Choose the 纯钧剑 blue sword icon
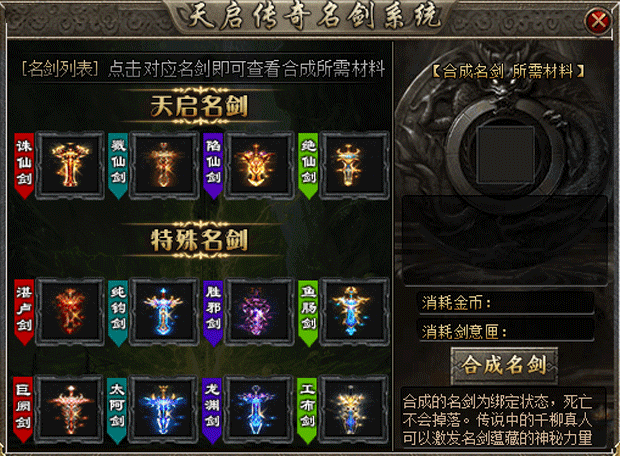Image resolution: width=620 pixels, height=456 pixels. [x=164, y=312]
